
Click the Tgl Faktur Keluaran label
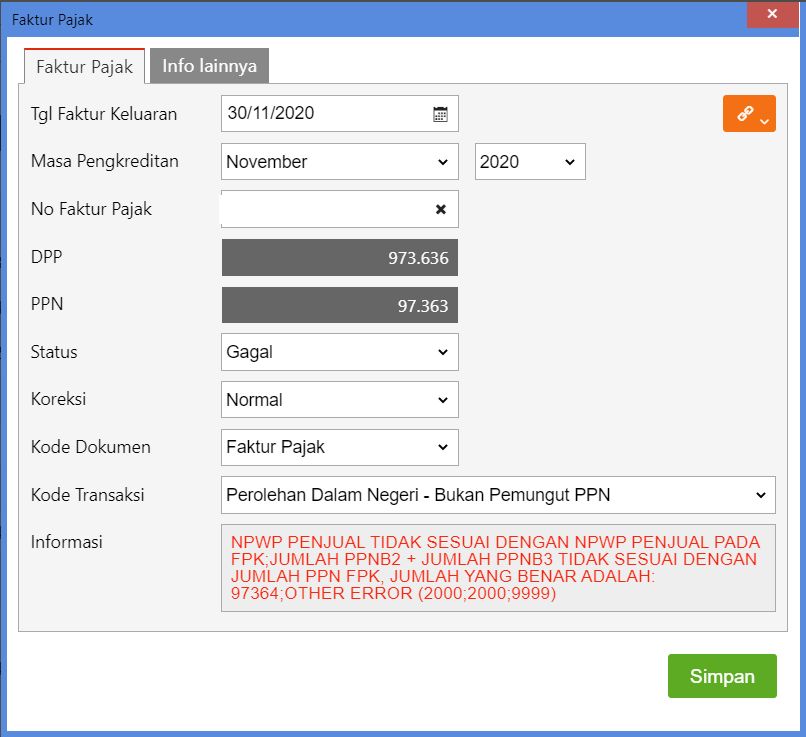tap(104, 114)
